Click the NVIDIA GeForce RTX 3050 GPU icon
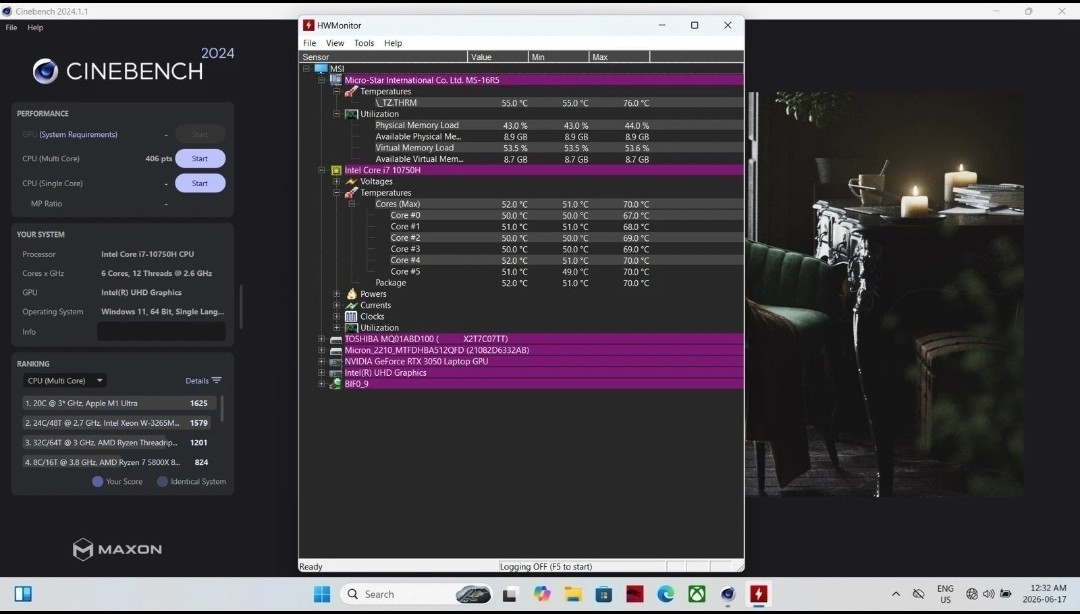 pos(336,362)
